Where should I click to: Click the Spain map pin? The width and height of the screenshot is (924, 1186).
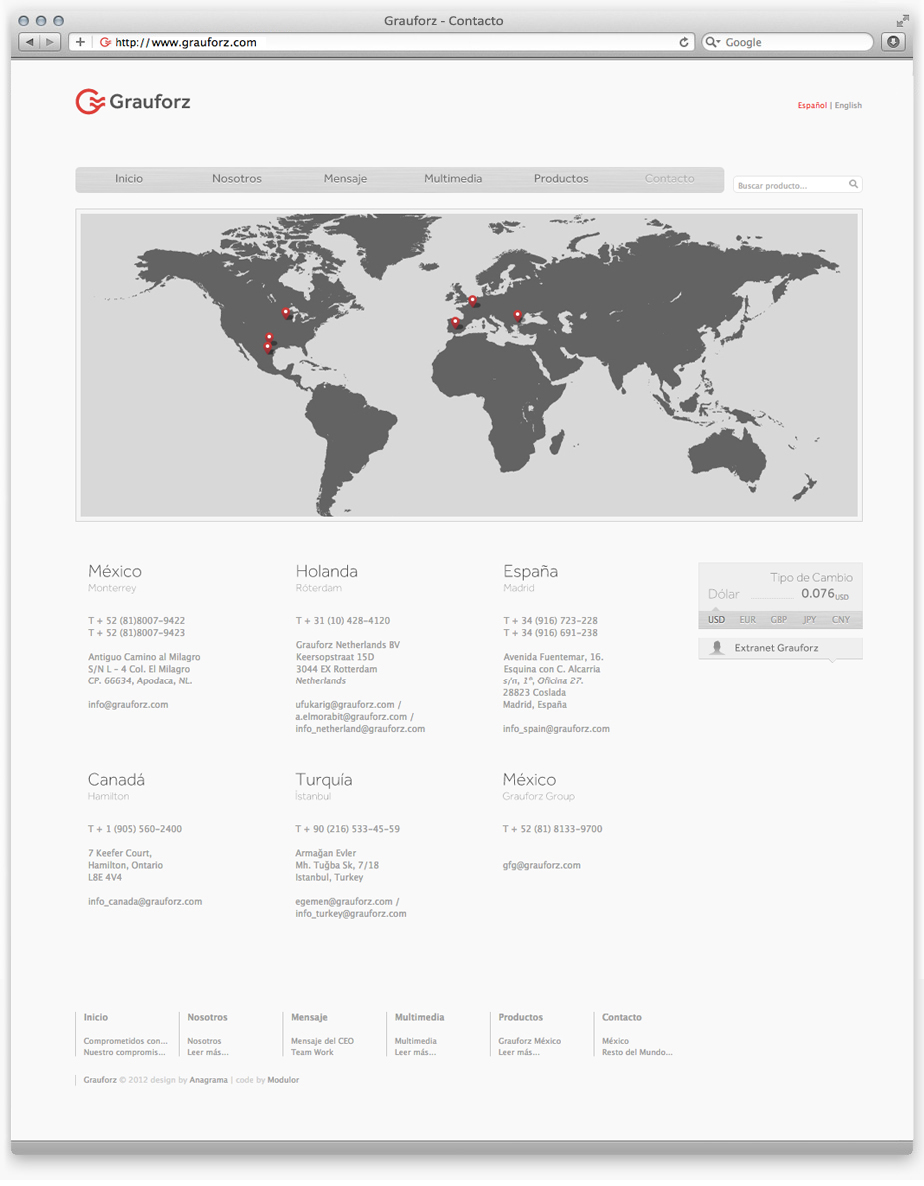click(x=455, y=323)
